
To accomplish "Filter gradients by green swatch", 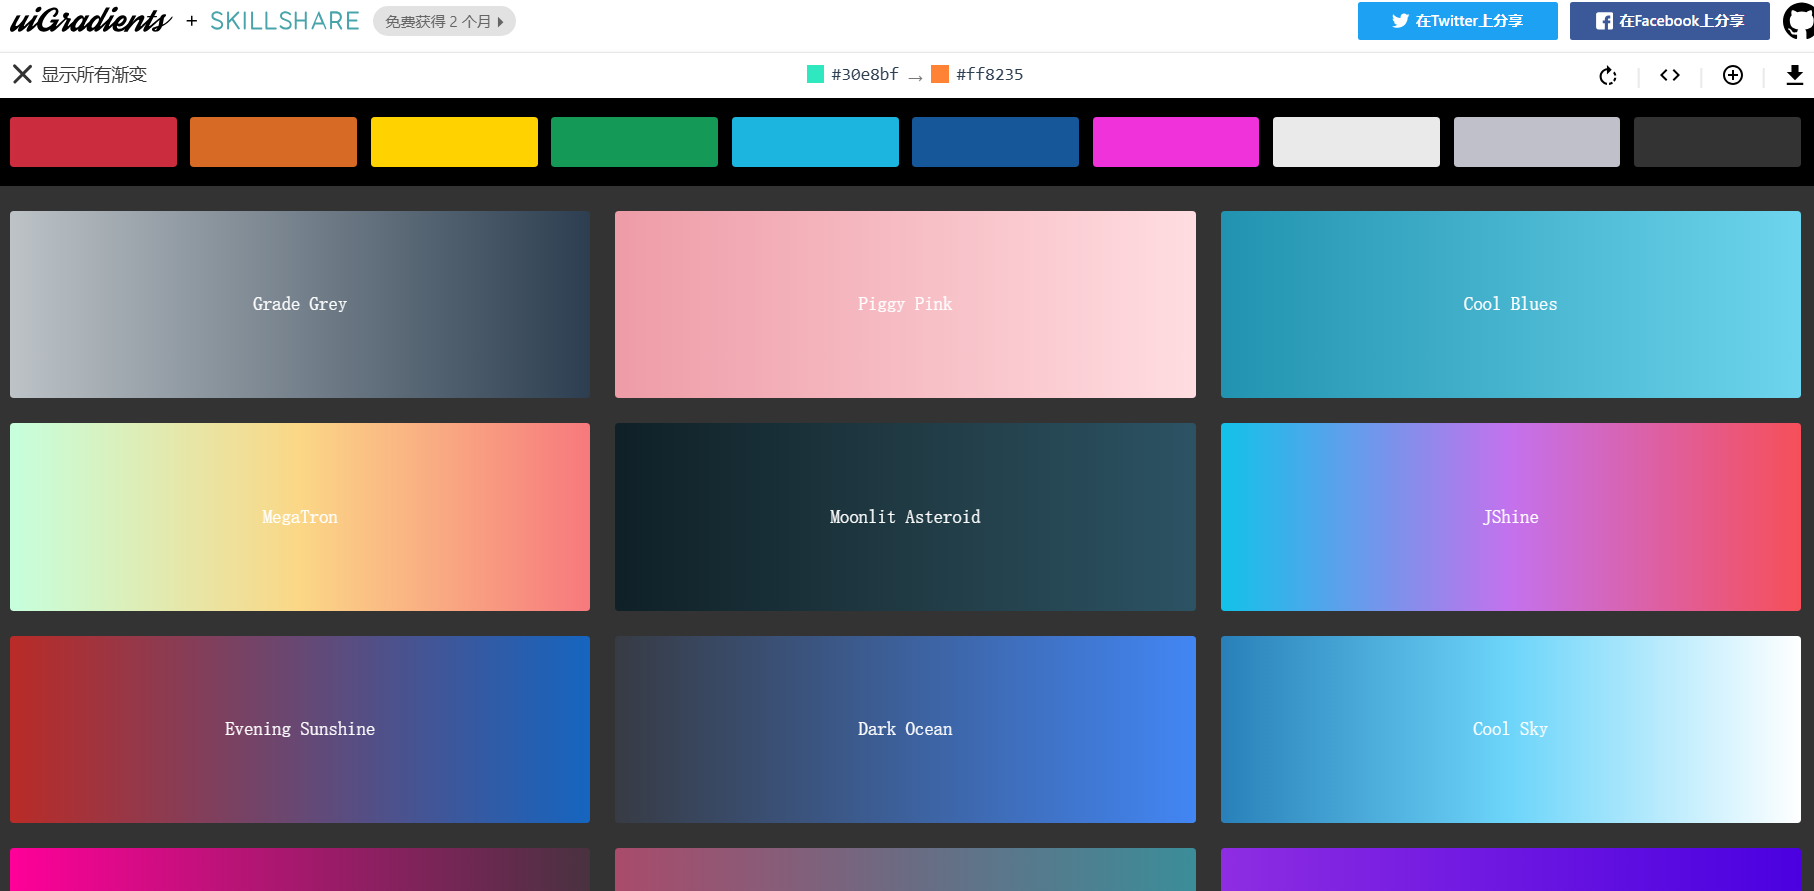I will click(634, 142).
